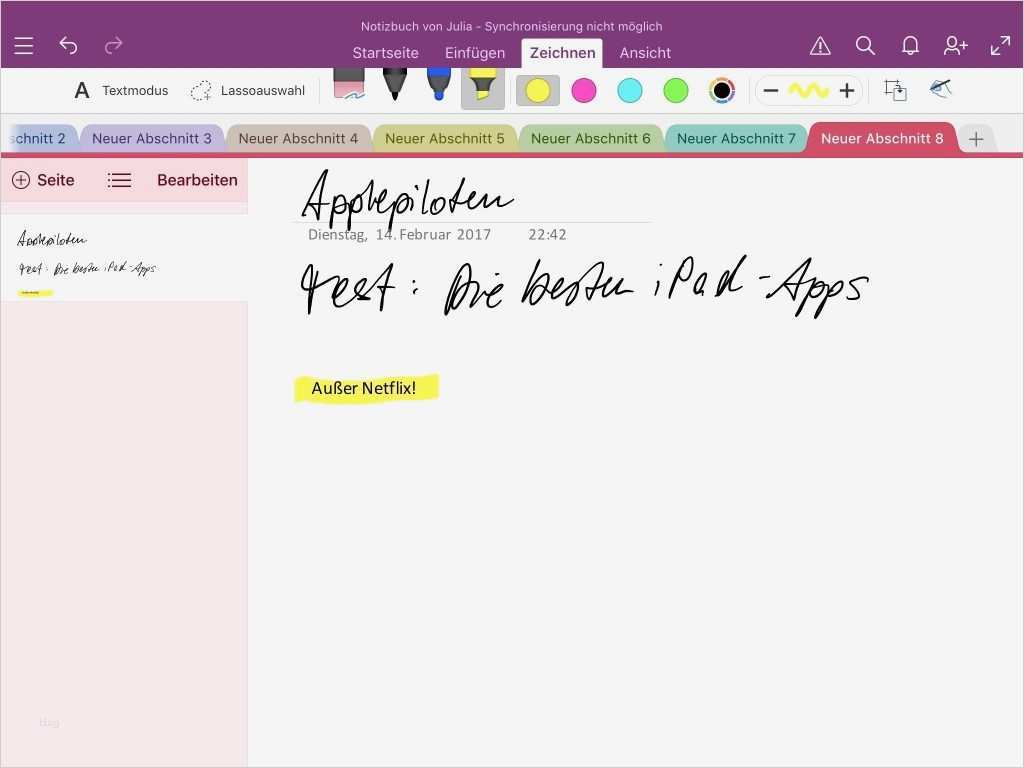Switch to Neuer Abschnitt 3
The height and width of the screenshot is (768, 1024).
[152, 138]
